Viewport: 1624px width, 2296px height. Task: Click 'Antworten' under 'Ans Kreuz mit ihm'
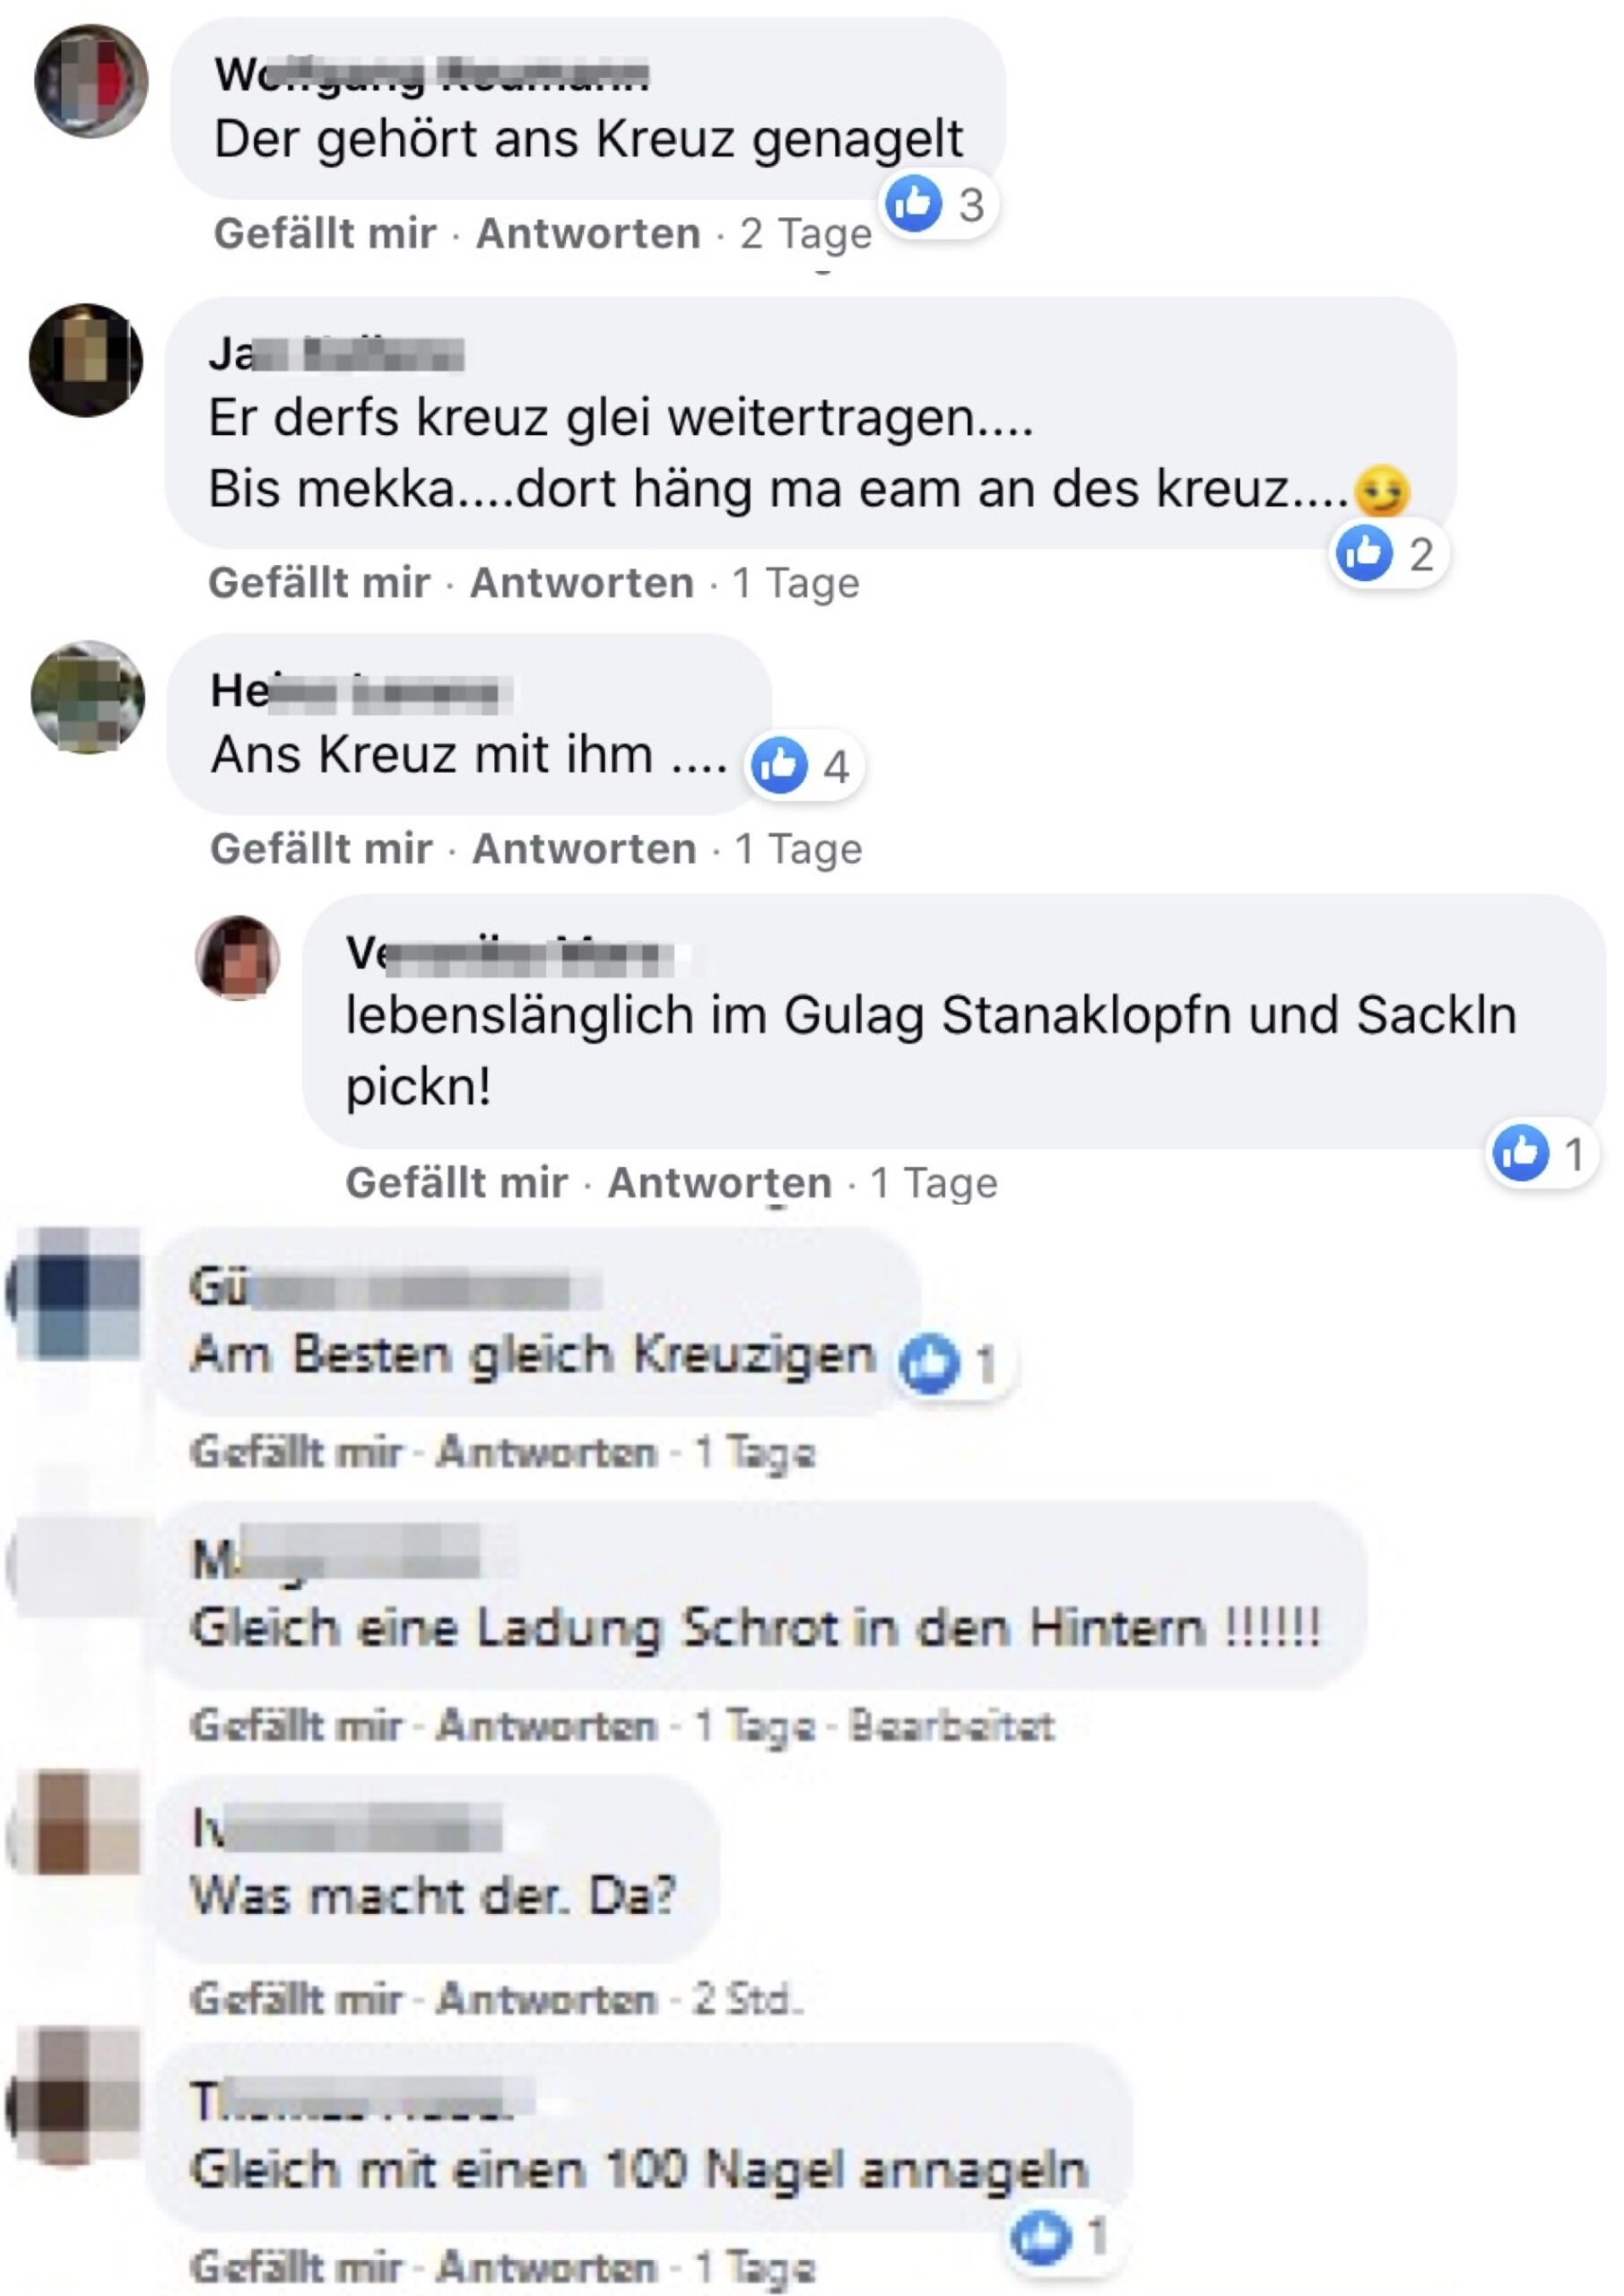click(x=584, y=848)
